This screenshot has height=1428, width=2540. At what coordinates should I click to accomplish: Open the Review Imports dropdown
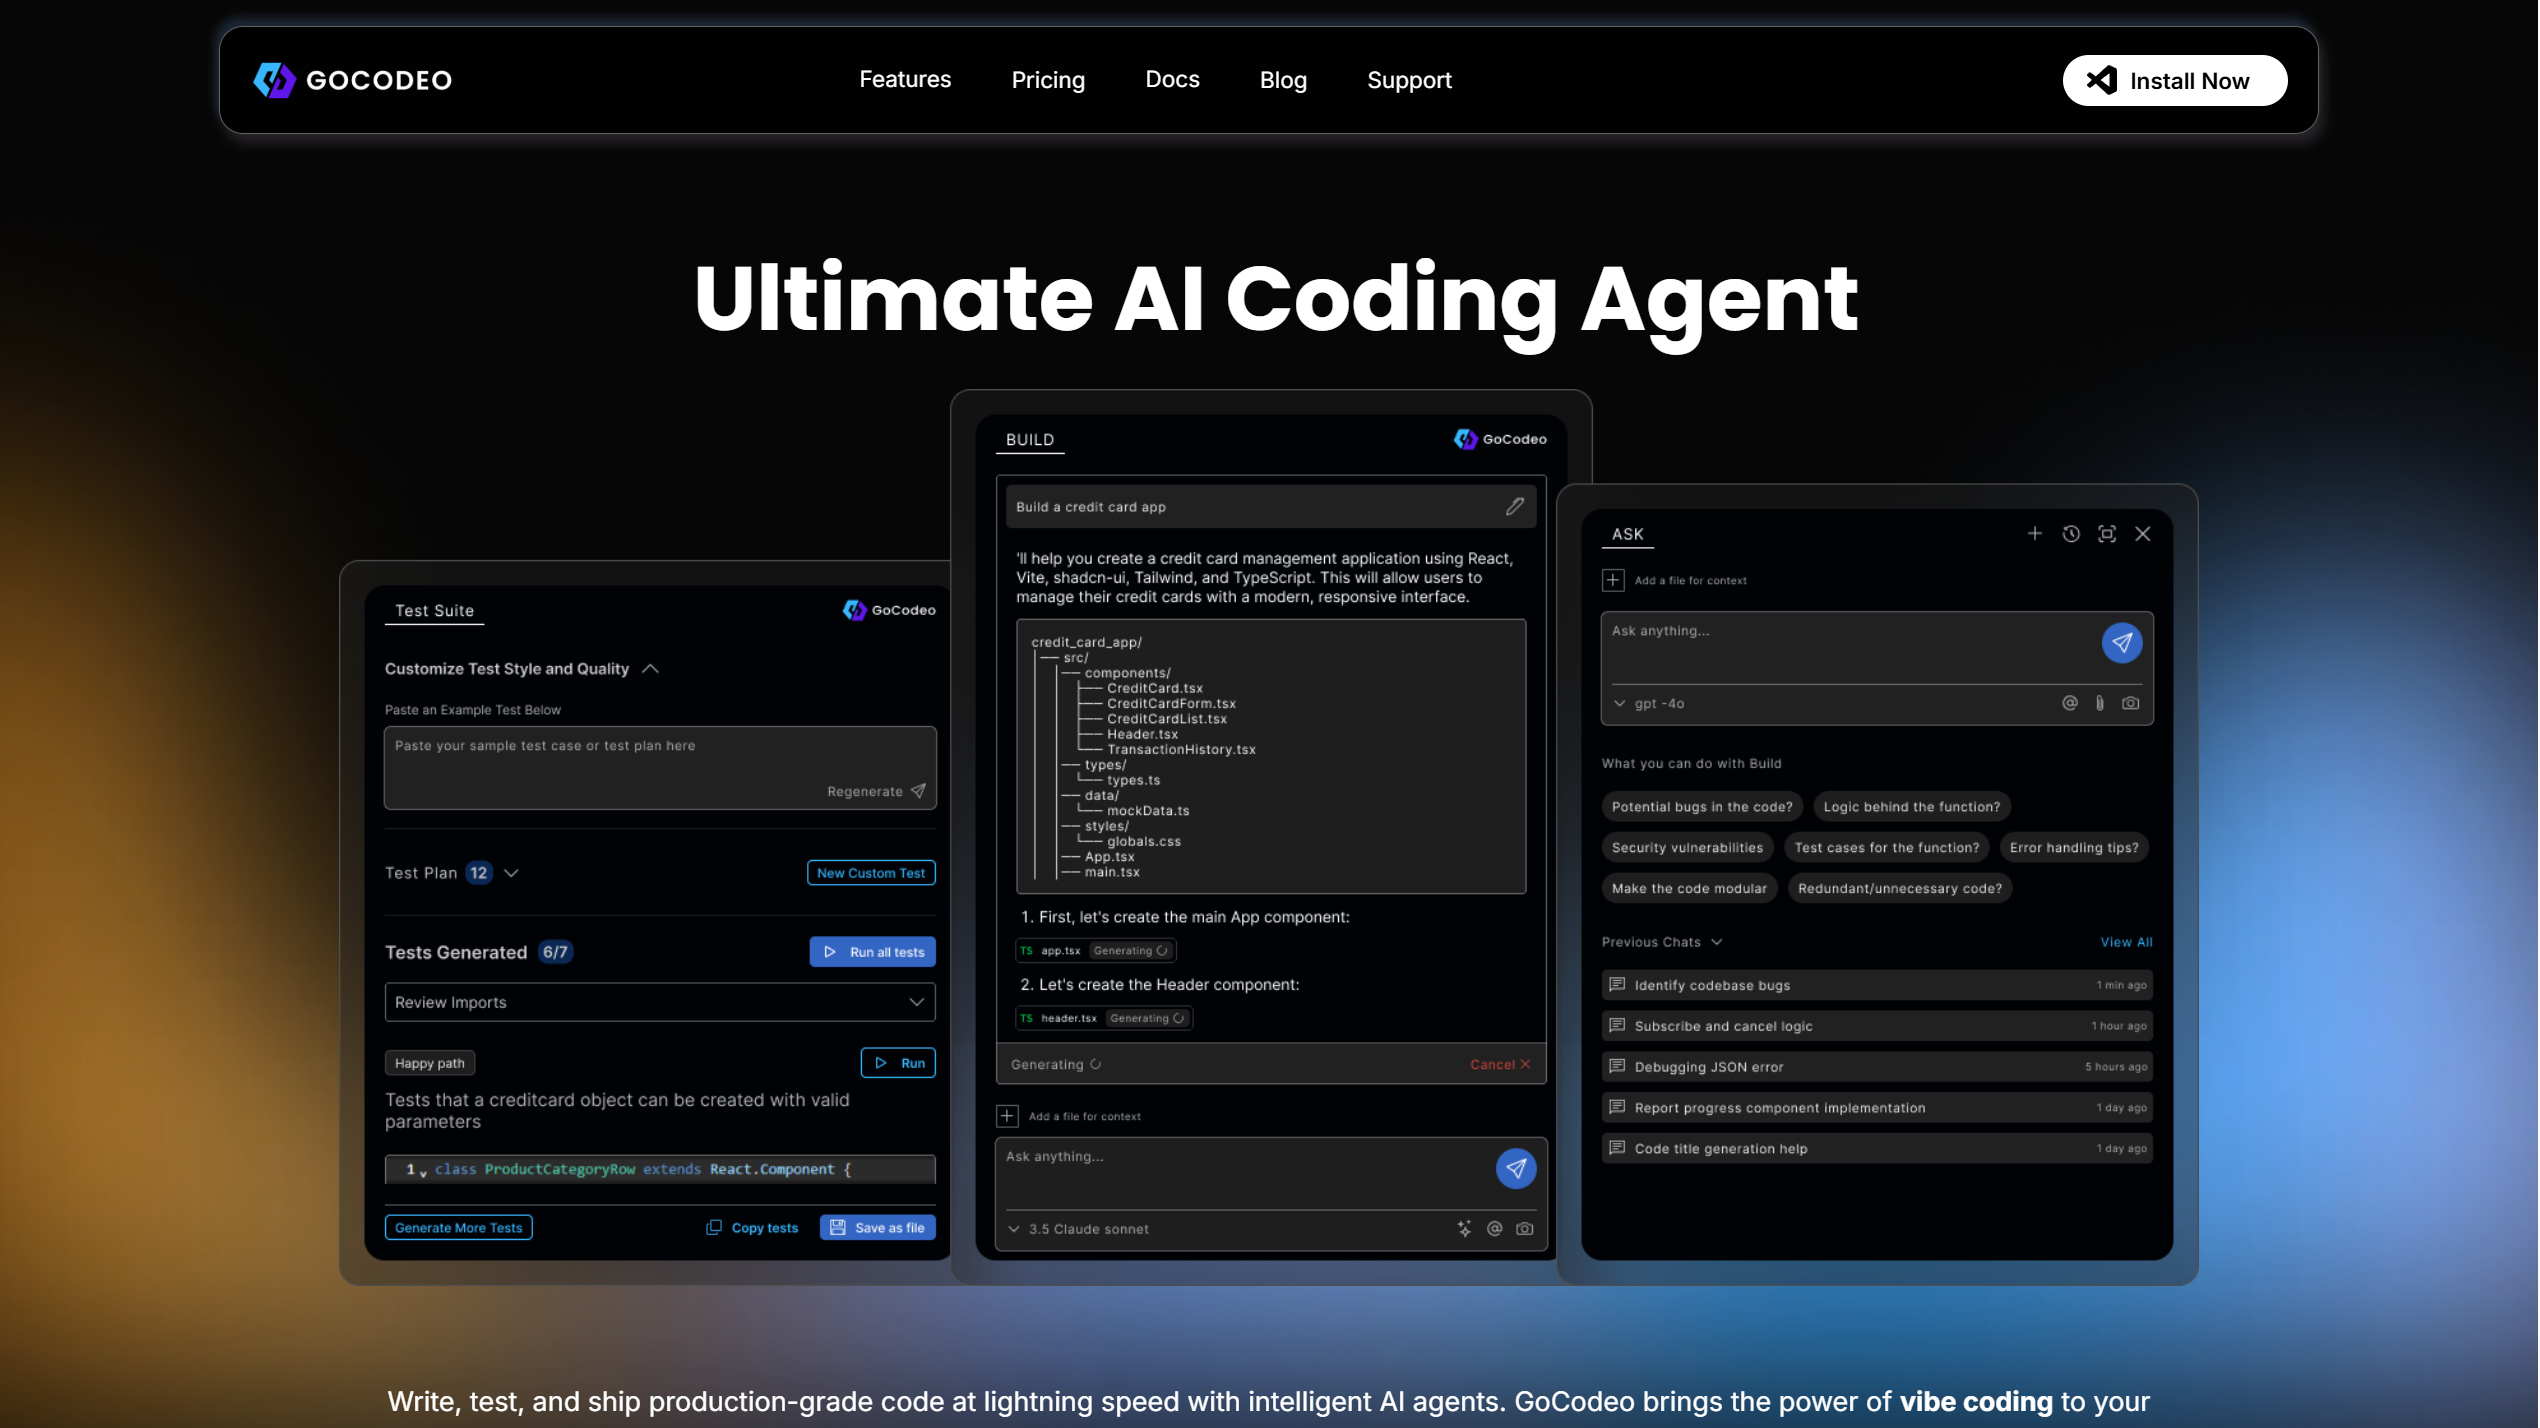coord(660,1002)
